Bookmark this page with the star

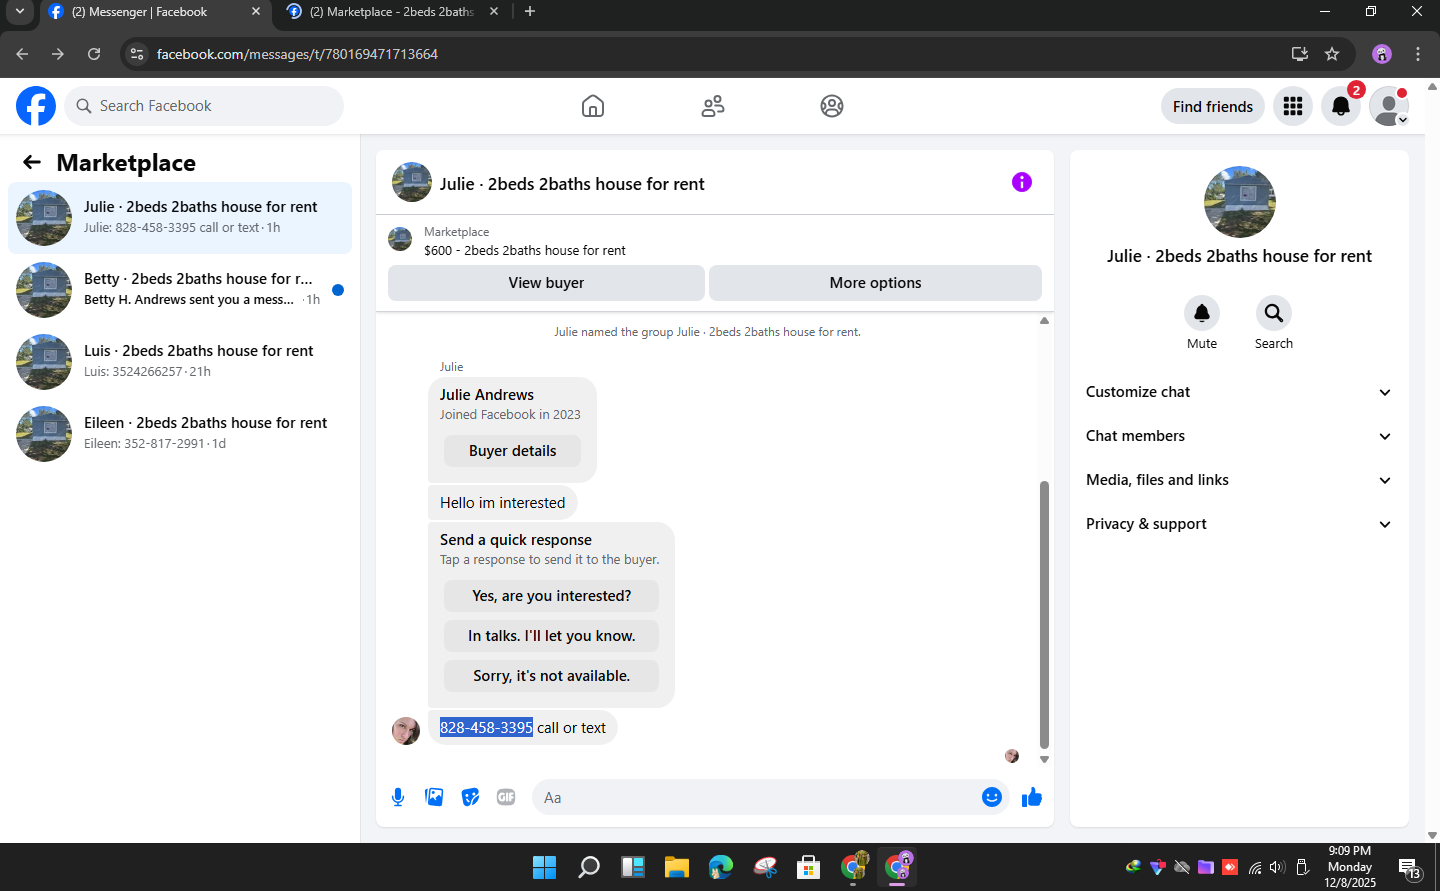coord(1332,54)
